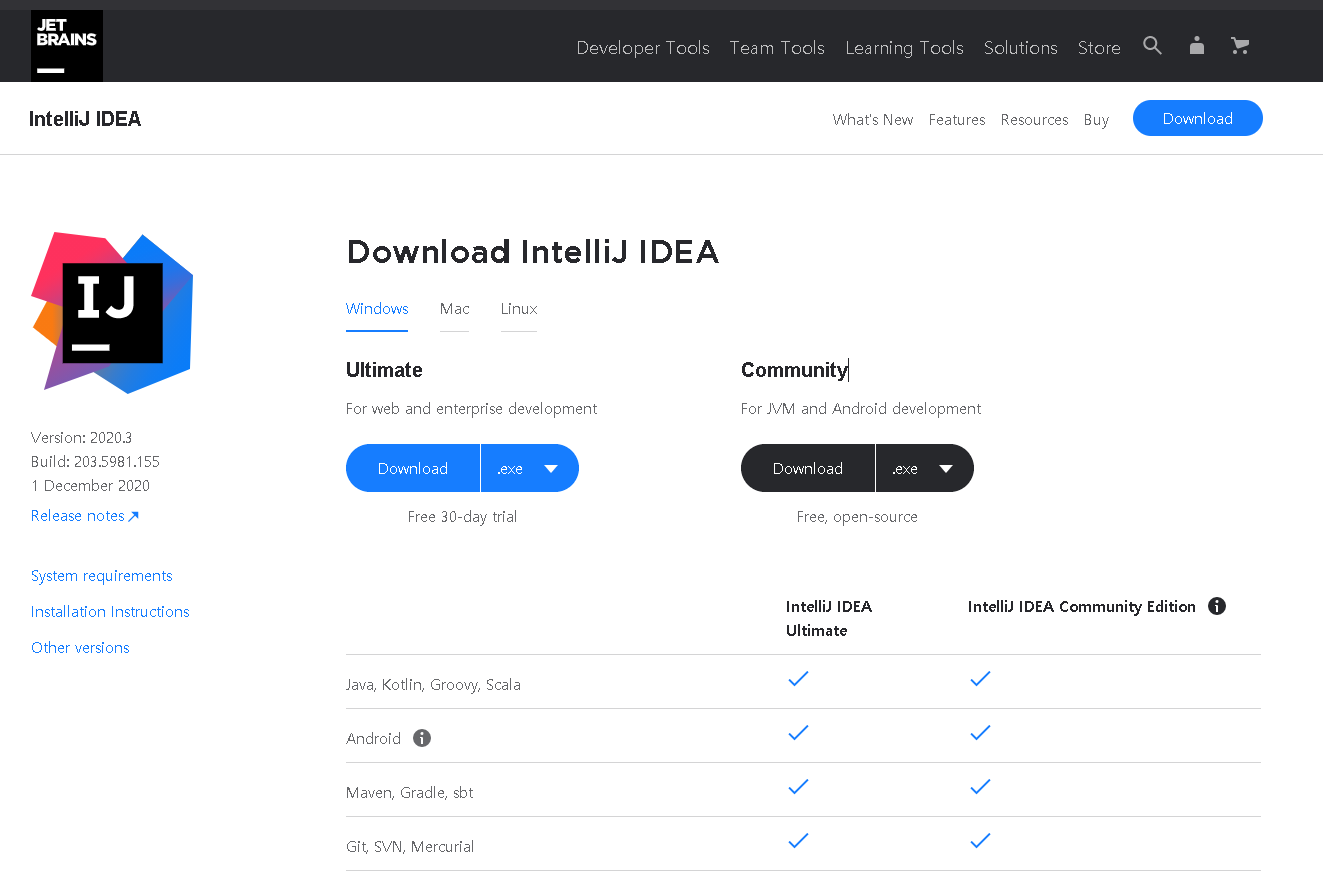1323x872 pixels.
Task: Click Community checkmark in Maven, Gradle row
Action: [x=980, y=787]
